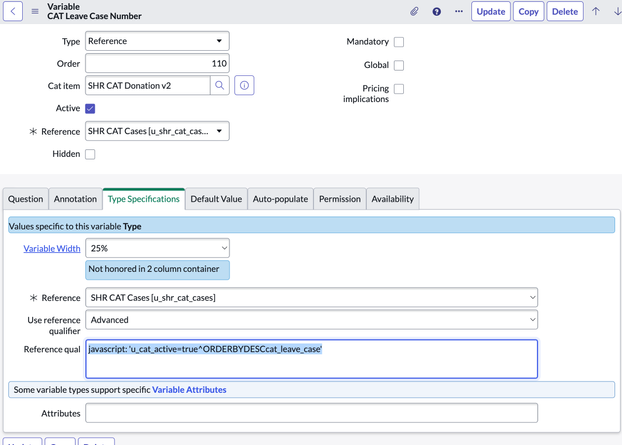Look up Cat item with magnifier icon
The width and height of the screenshot is (622, 445).
coord(219,85)
